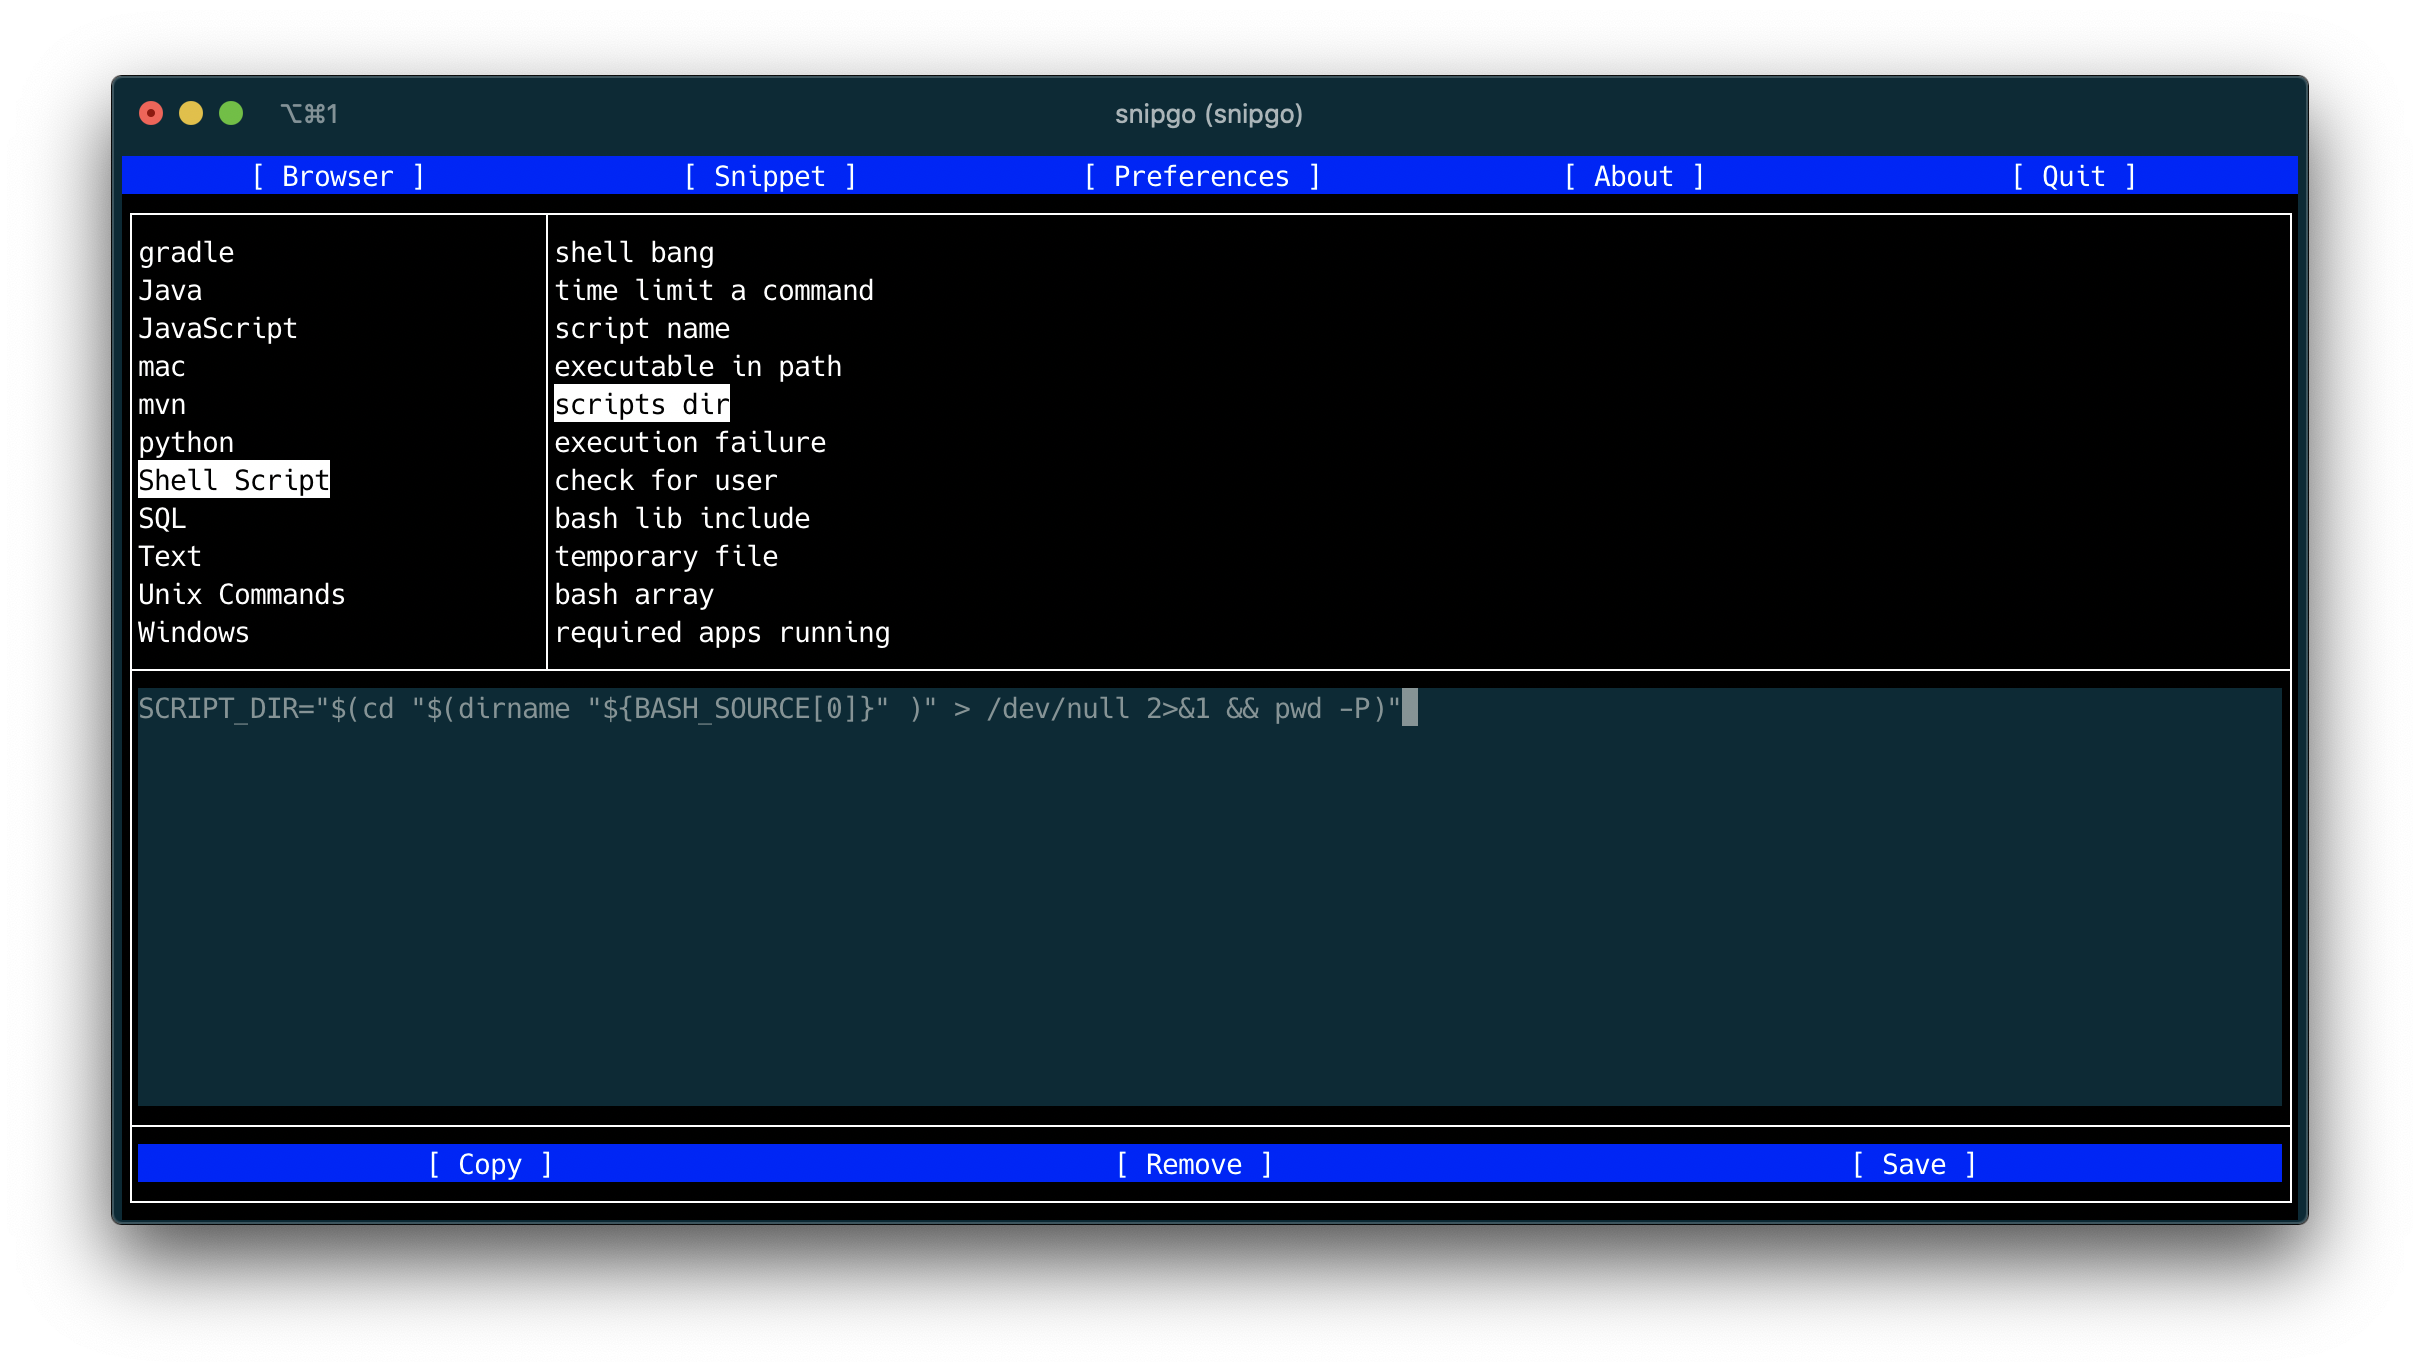This screenshot has height=1372, width=2420.
Task: Open the About menu
Action: click(x=1633, y=176)
